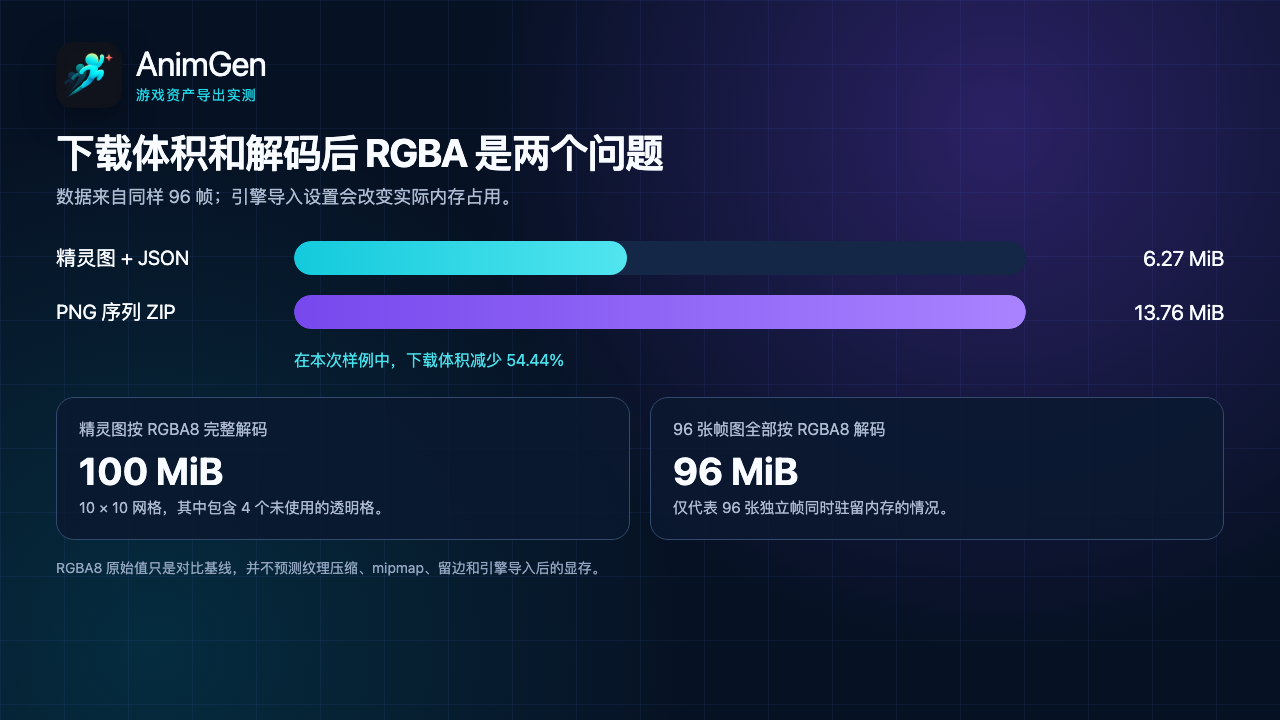Click the AnimGen running figure logo icon
This screenshot has width=1280, height=720.
point(89,75)
